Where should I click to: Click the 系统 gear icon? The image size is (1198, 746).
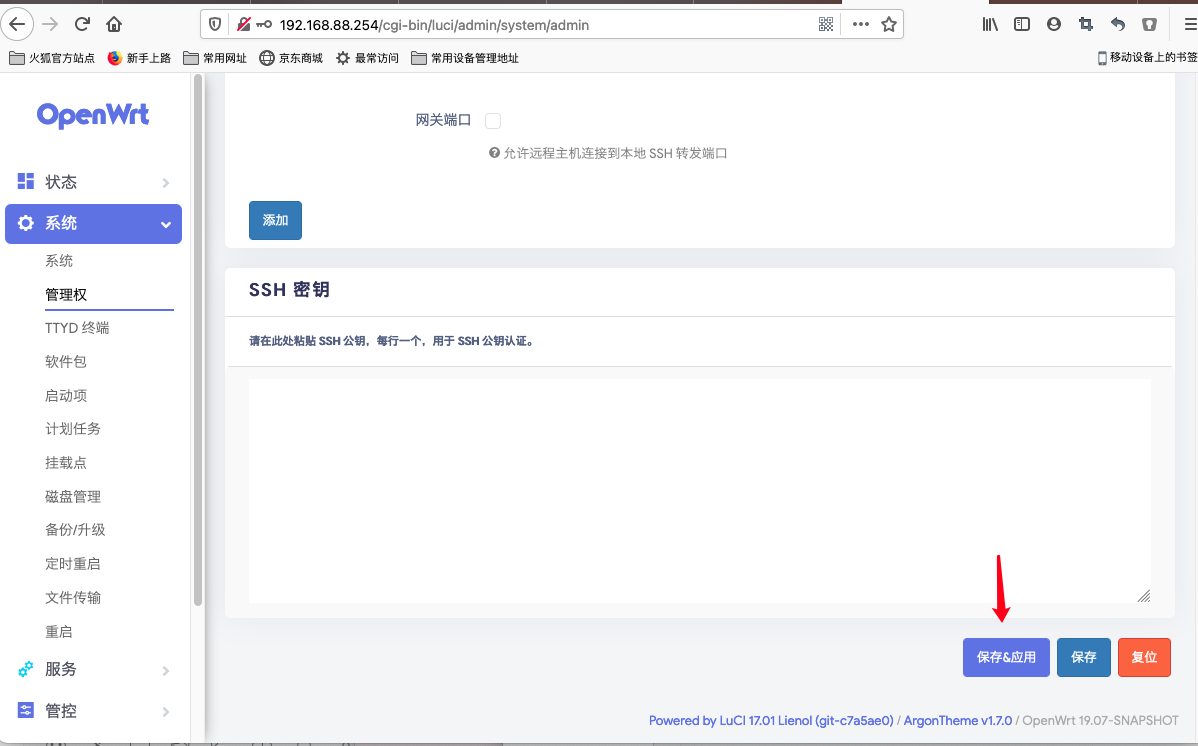26,223
